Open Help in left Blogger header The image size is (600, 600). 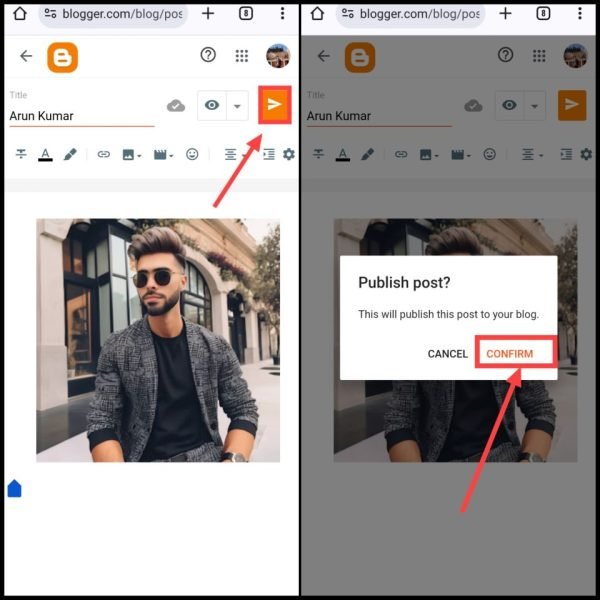coord(208,55)
